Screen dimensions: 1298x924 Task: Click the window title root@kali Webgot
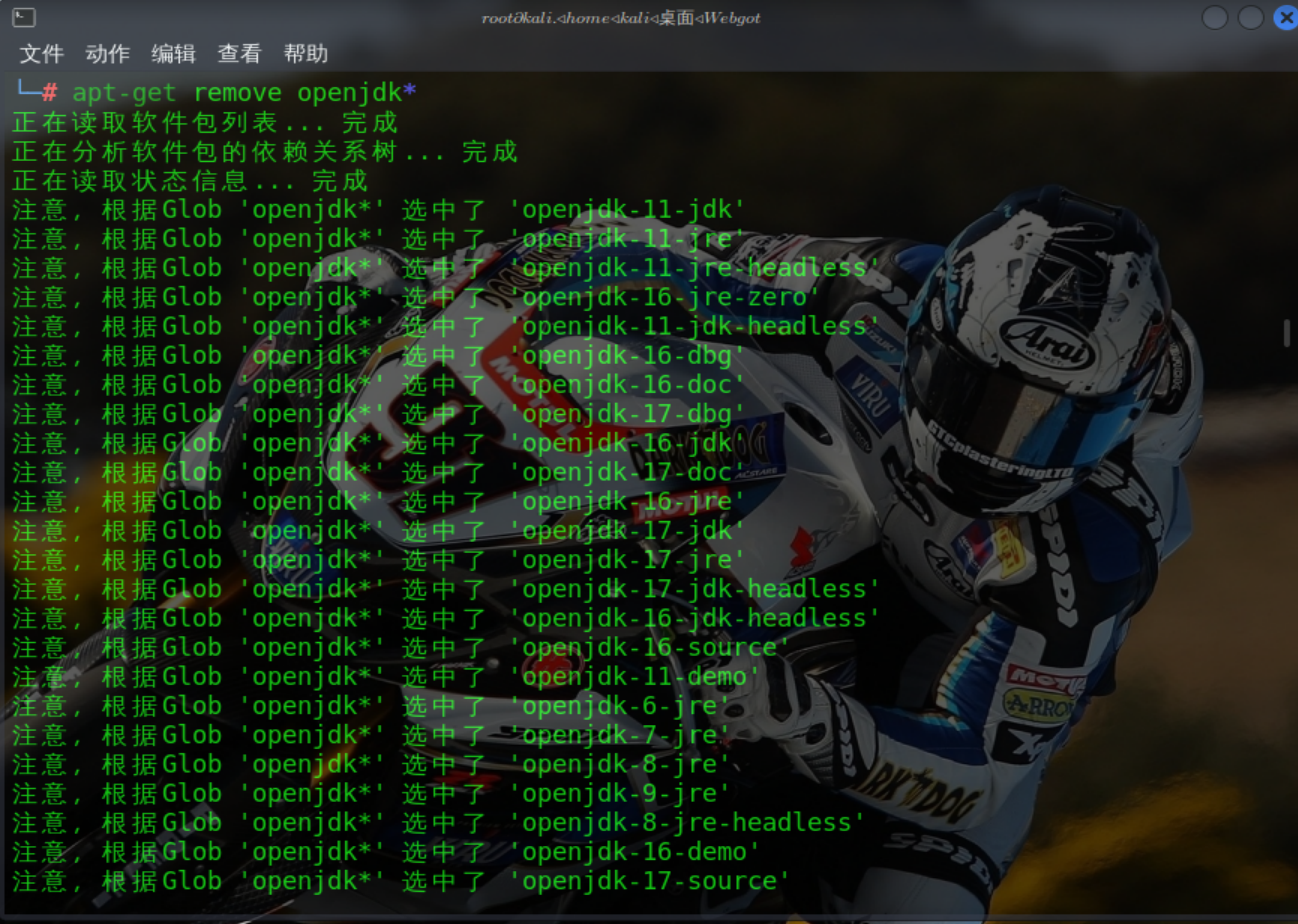point(621,18)
